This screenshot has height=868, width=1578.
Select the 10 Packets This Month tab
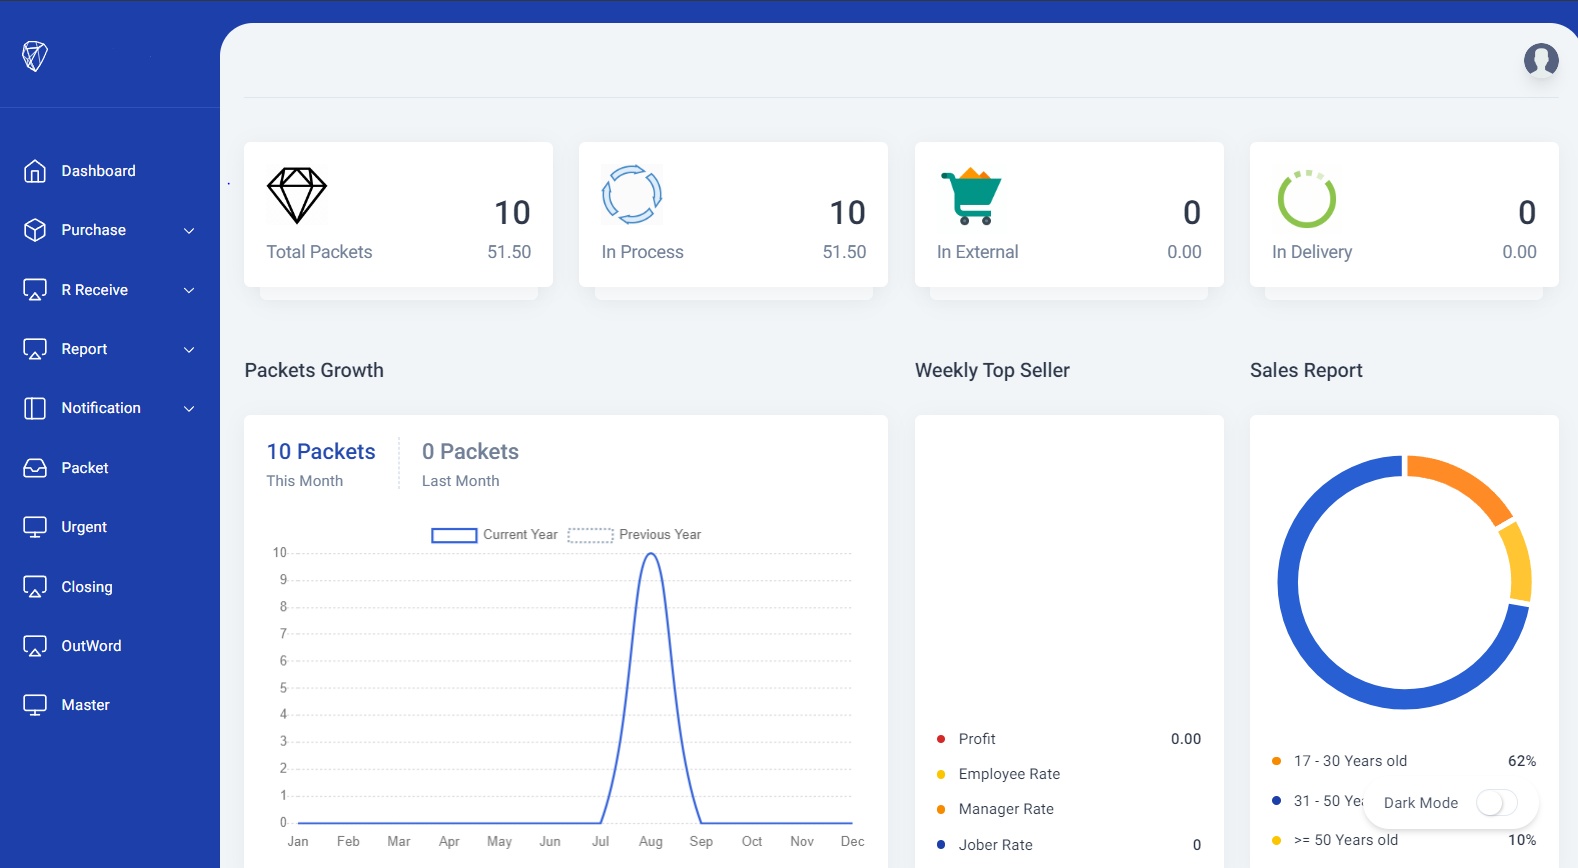tap(321, 464)
